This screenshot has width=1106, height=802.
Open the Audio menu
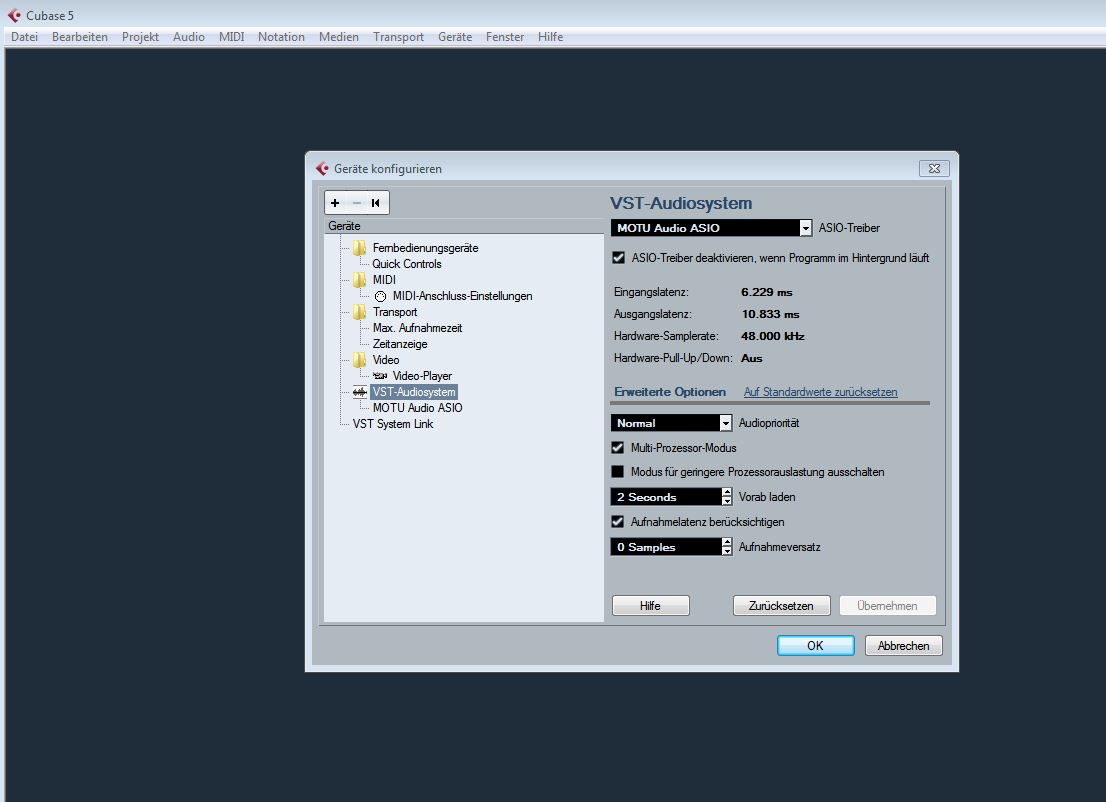(x=189, y=37)
